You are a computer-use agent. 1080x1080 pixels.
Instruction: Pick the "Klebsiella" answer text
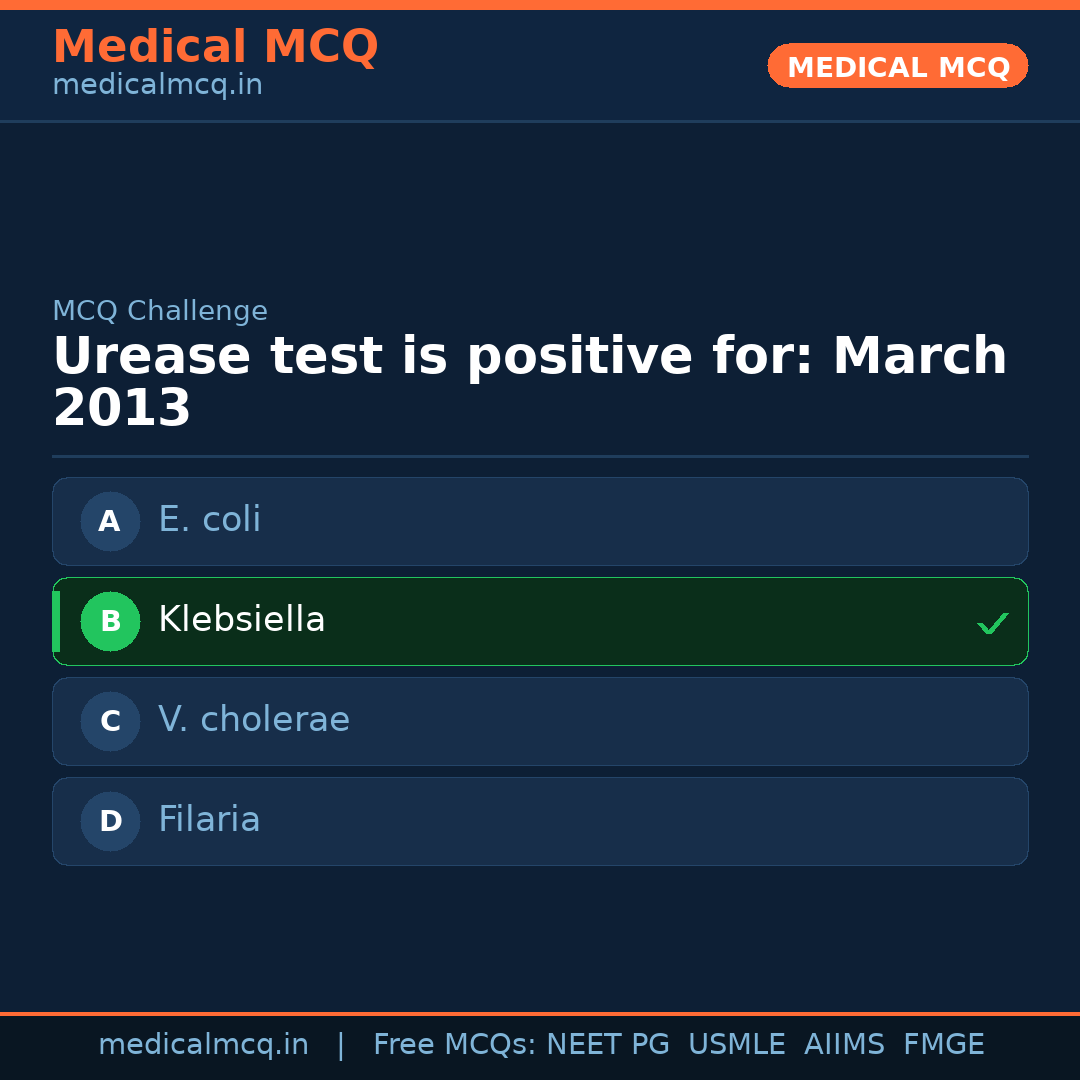point(241,620)
